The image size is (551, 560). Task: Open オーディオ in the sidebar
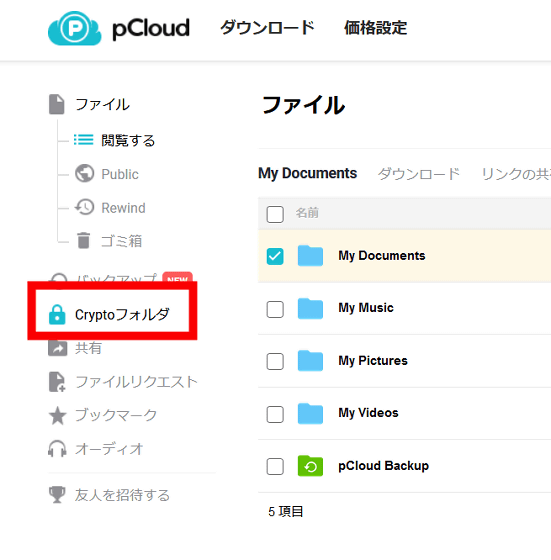(x=109, y=449)
